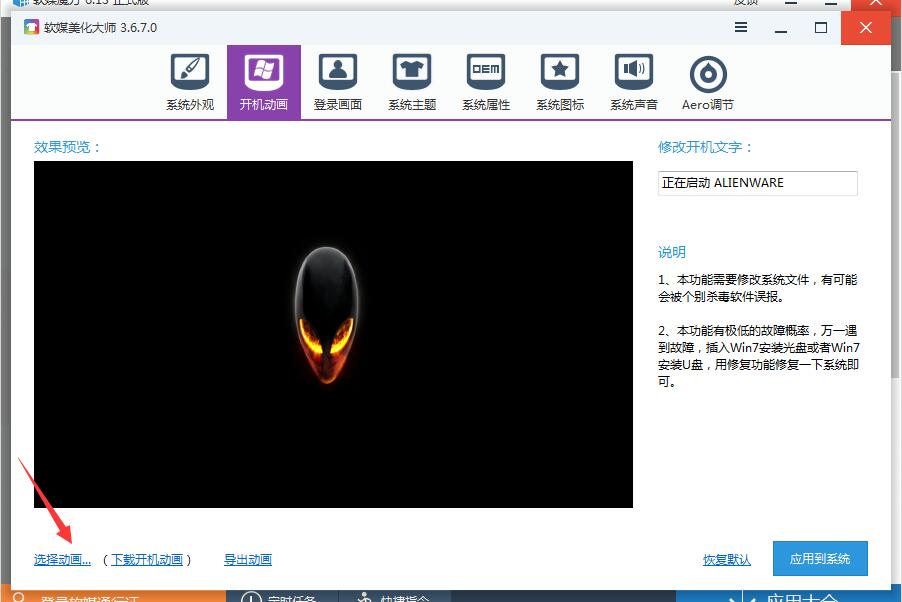Switch to 系统属性 OEM section
This screenshot has height=602, width=902.
[x=486, y=82]
